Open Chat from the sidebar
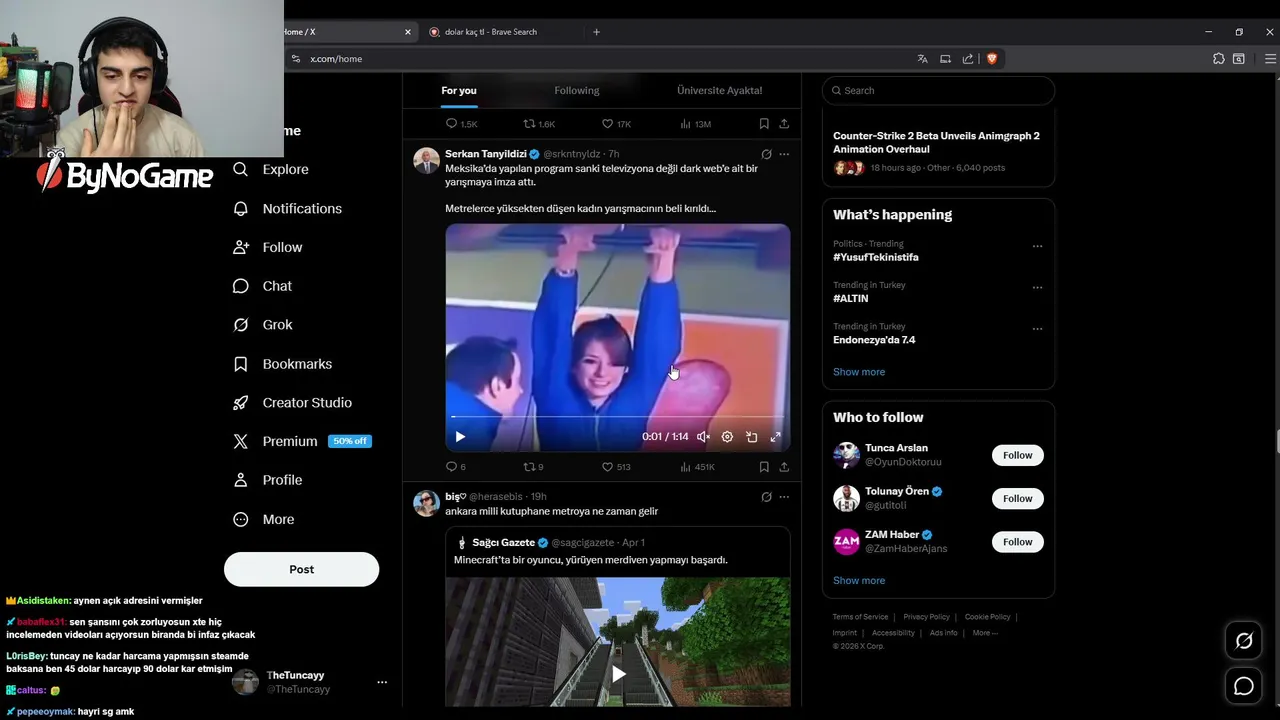 [x=263, y=286]
